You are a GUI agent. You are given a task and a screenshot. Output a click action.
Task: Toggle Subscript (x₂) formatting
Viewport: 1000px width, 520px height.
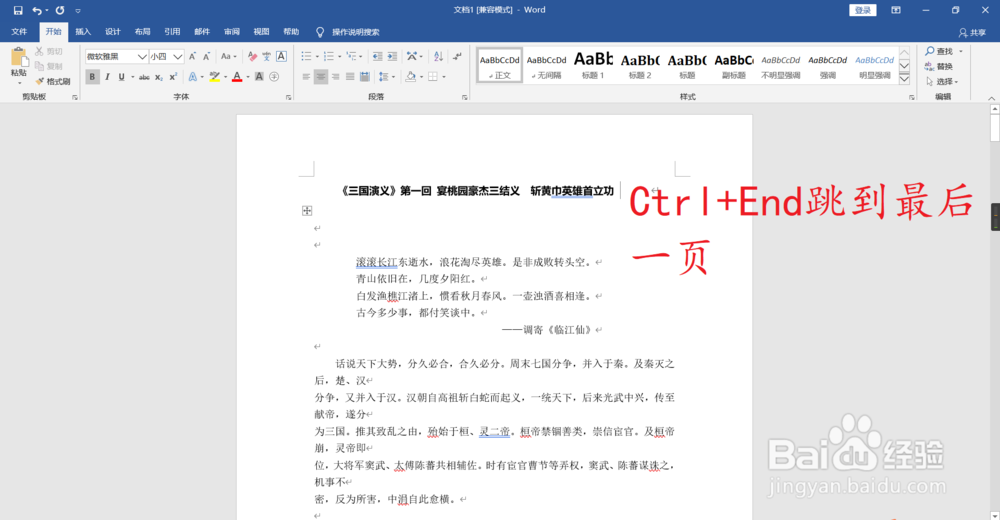click(159, 77)
